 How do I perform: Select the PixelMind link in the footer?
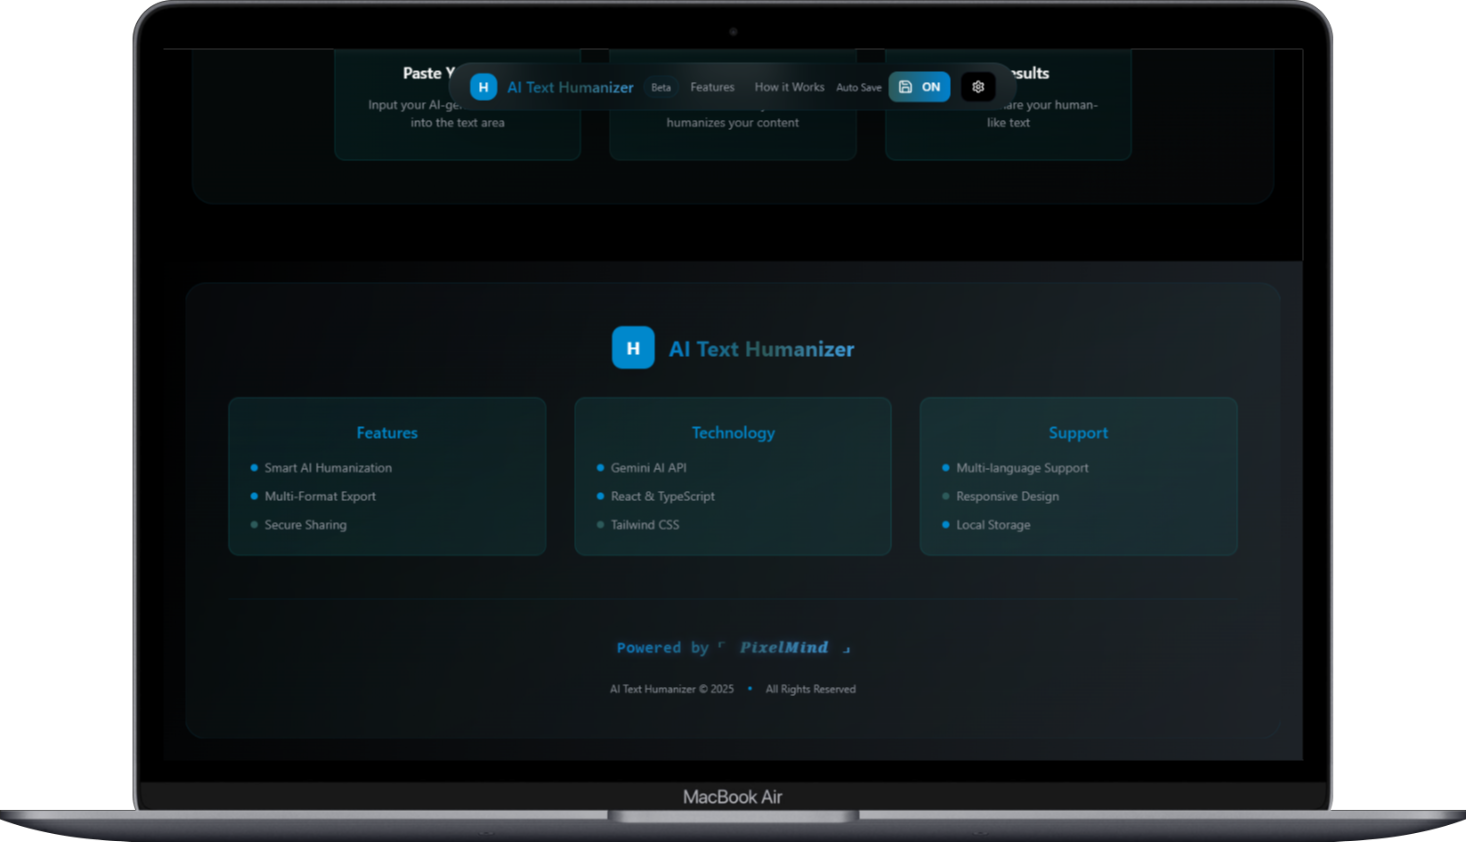click(x=784, y=647)
